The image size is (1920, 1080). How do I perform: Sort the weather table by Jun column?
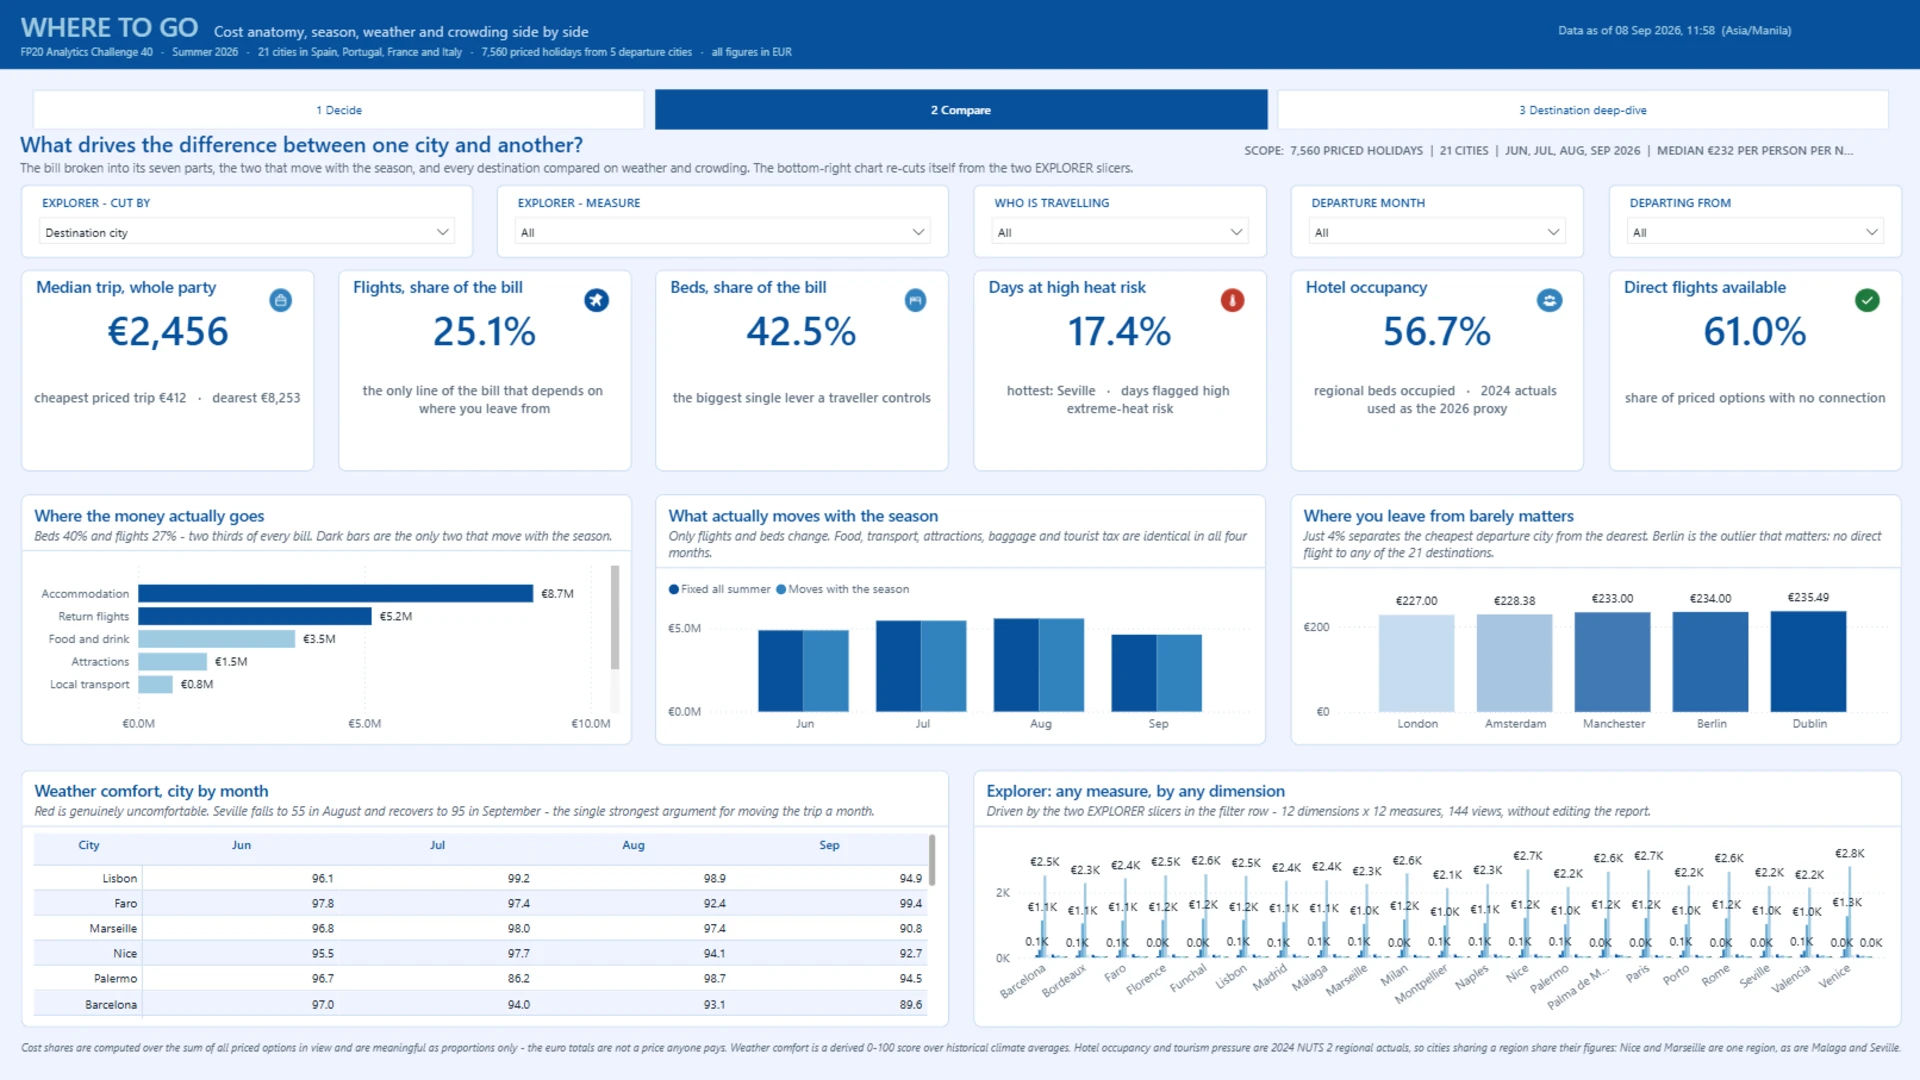pyautogui.click(x=241, y=845)
